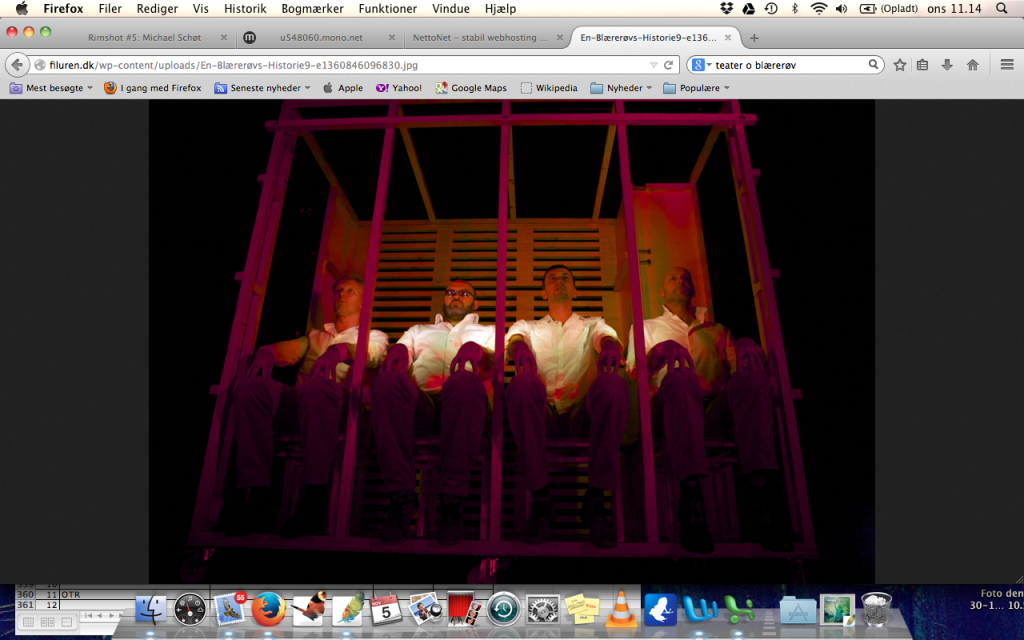Show the bookmarks list icon
The image size is (1024, 640).
pos(923,65)
